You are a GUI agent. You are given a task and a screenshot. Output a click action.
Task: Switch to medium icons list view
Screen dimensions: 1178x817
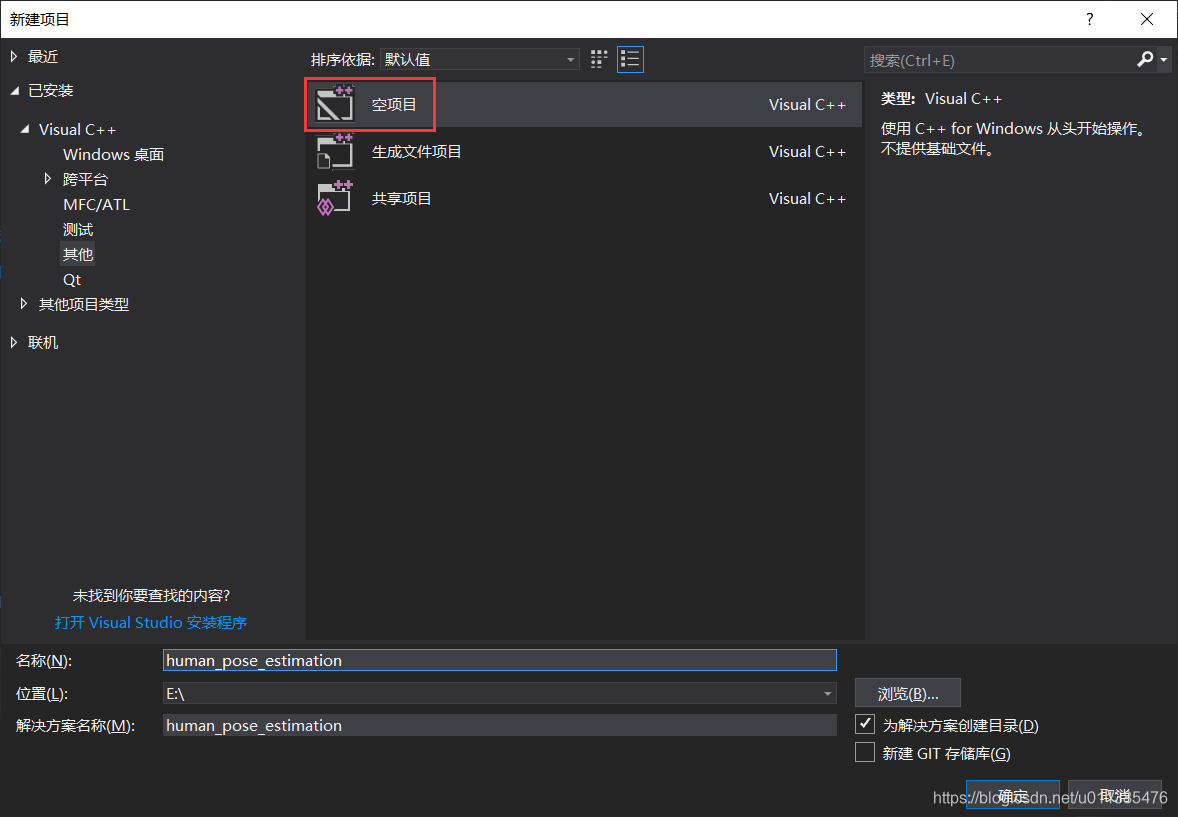(630, 59)
